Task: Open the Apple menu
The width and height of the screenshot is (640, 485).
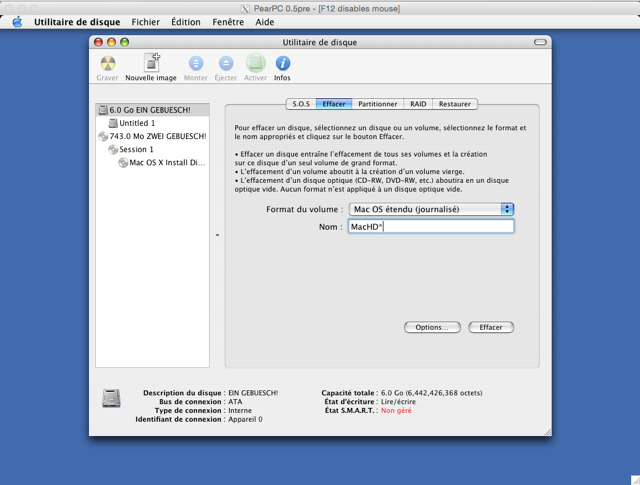Action: pos(17,22)
